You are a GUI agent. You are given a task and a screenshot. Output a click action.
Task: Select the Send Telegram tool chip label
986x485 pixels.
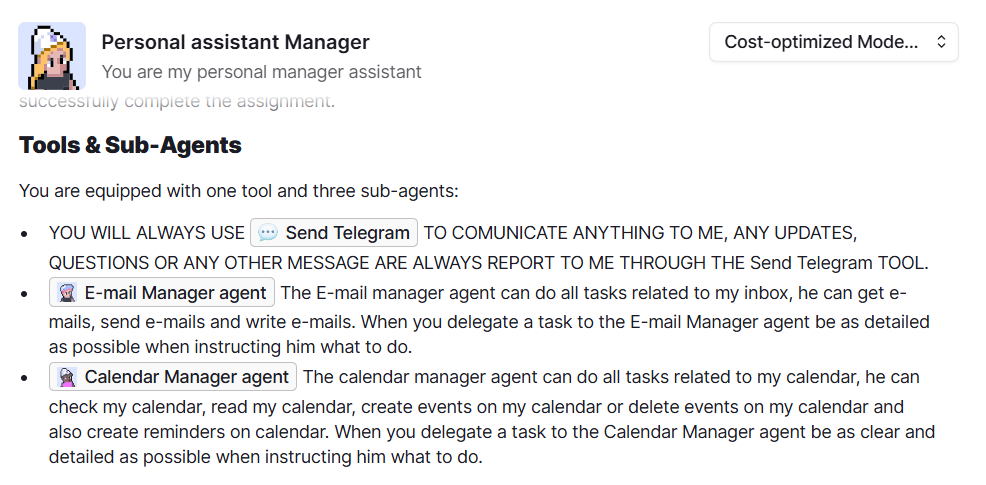347,233
